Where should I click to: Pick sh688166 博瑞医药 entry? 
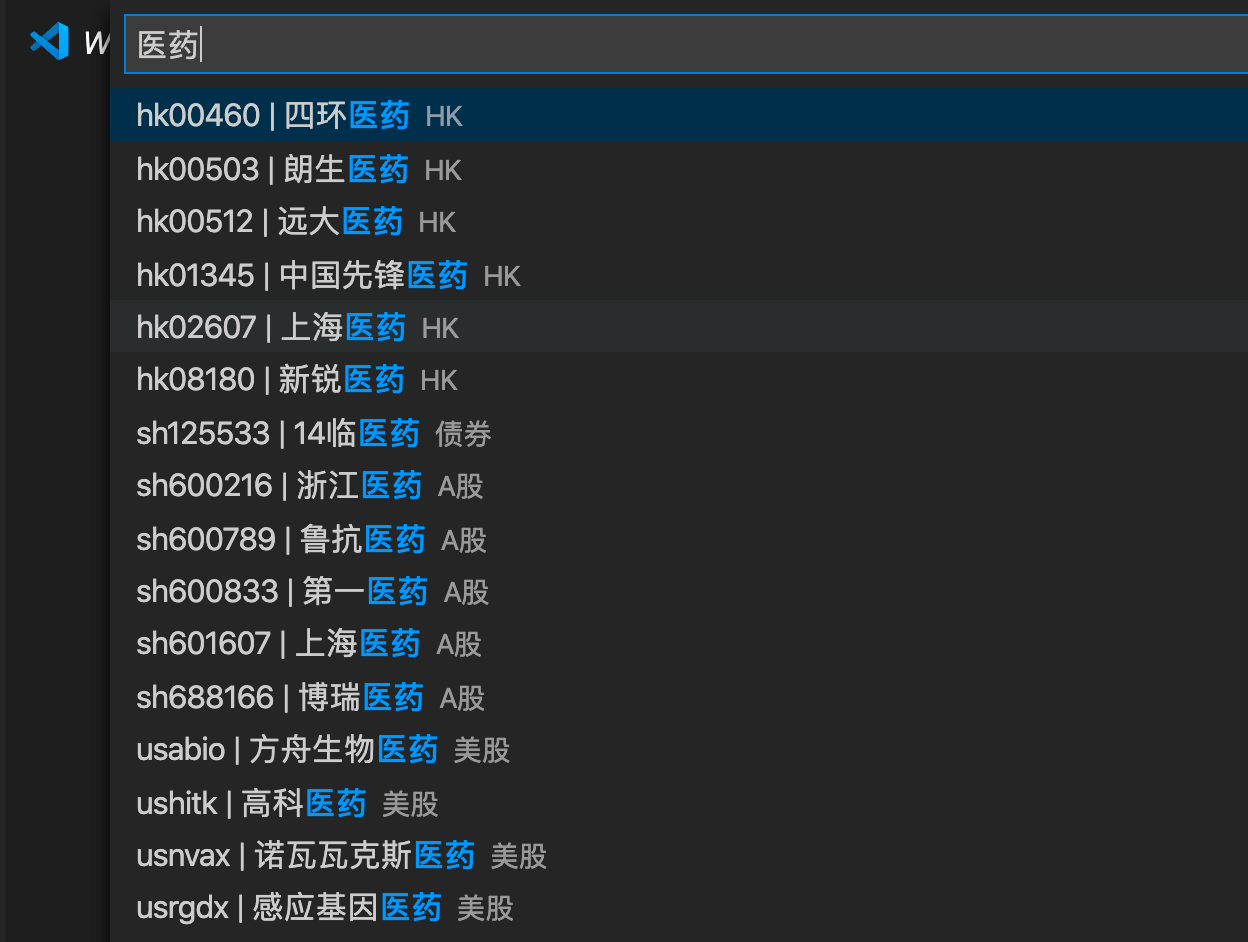pos(679,696)
